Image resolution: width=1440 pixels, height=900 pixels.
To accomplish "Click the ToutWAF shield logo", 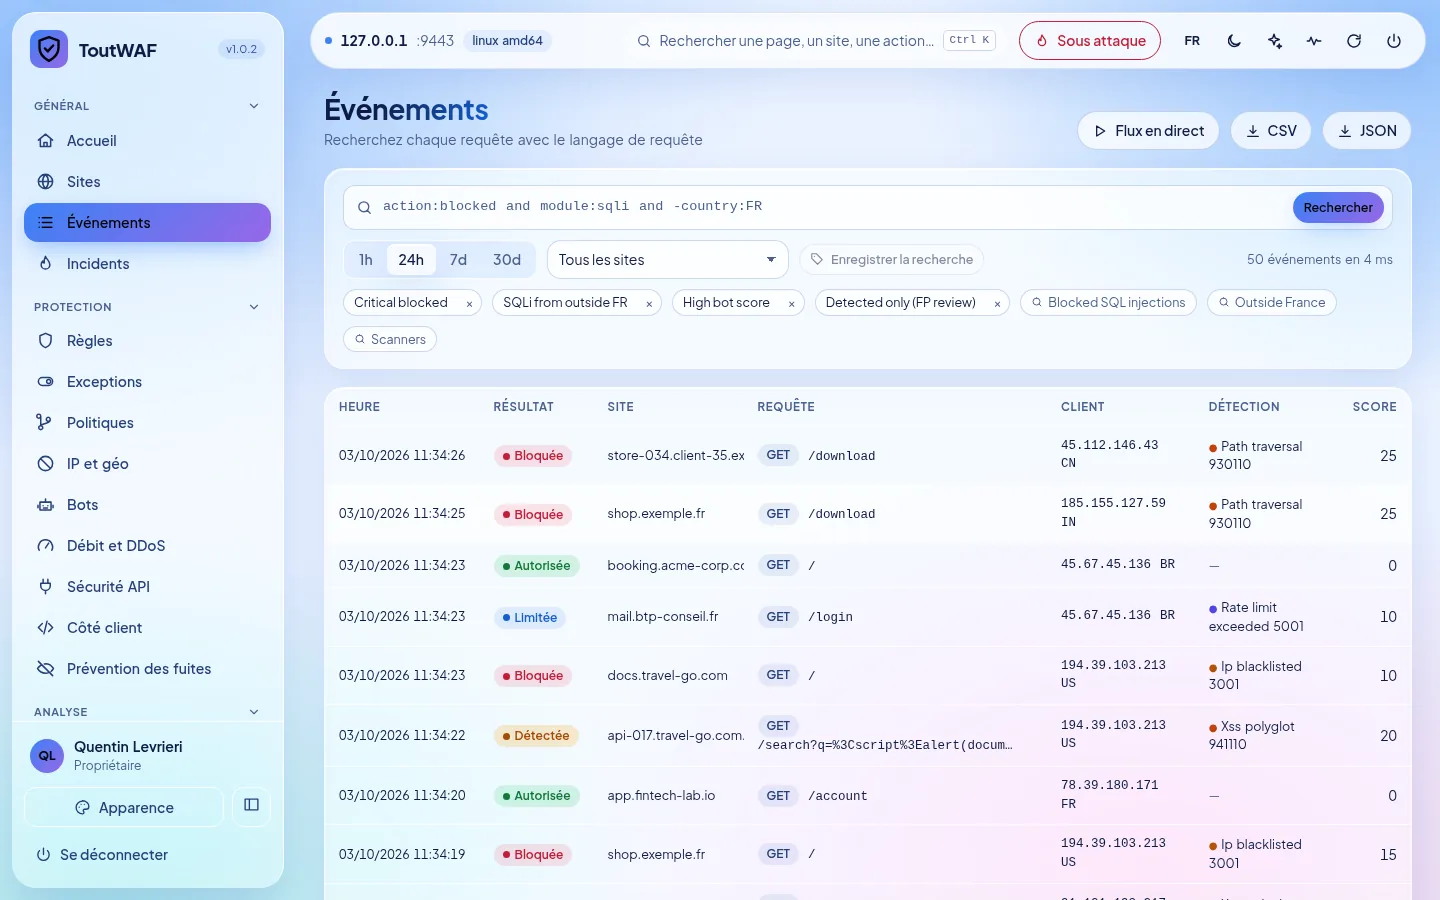I will tap(49, 49).
